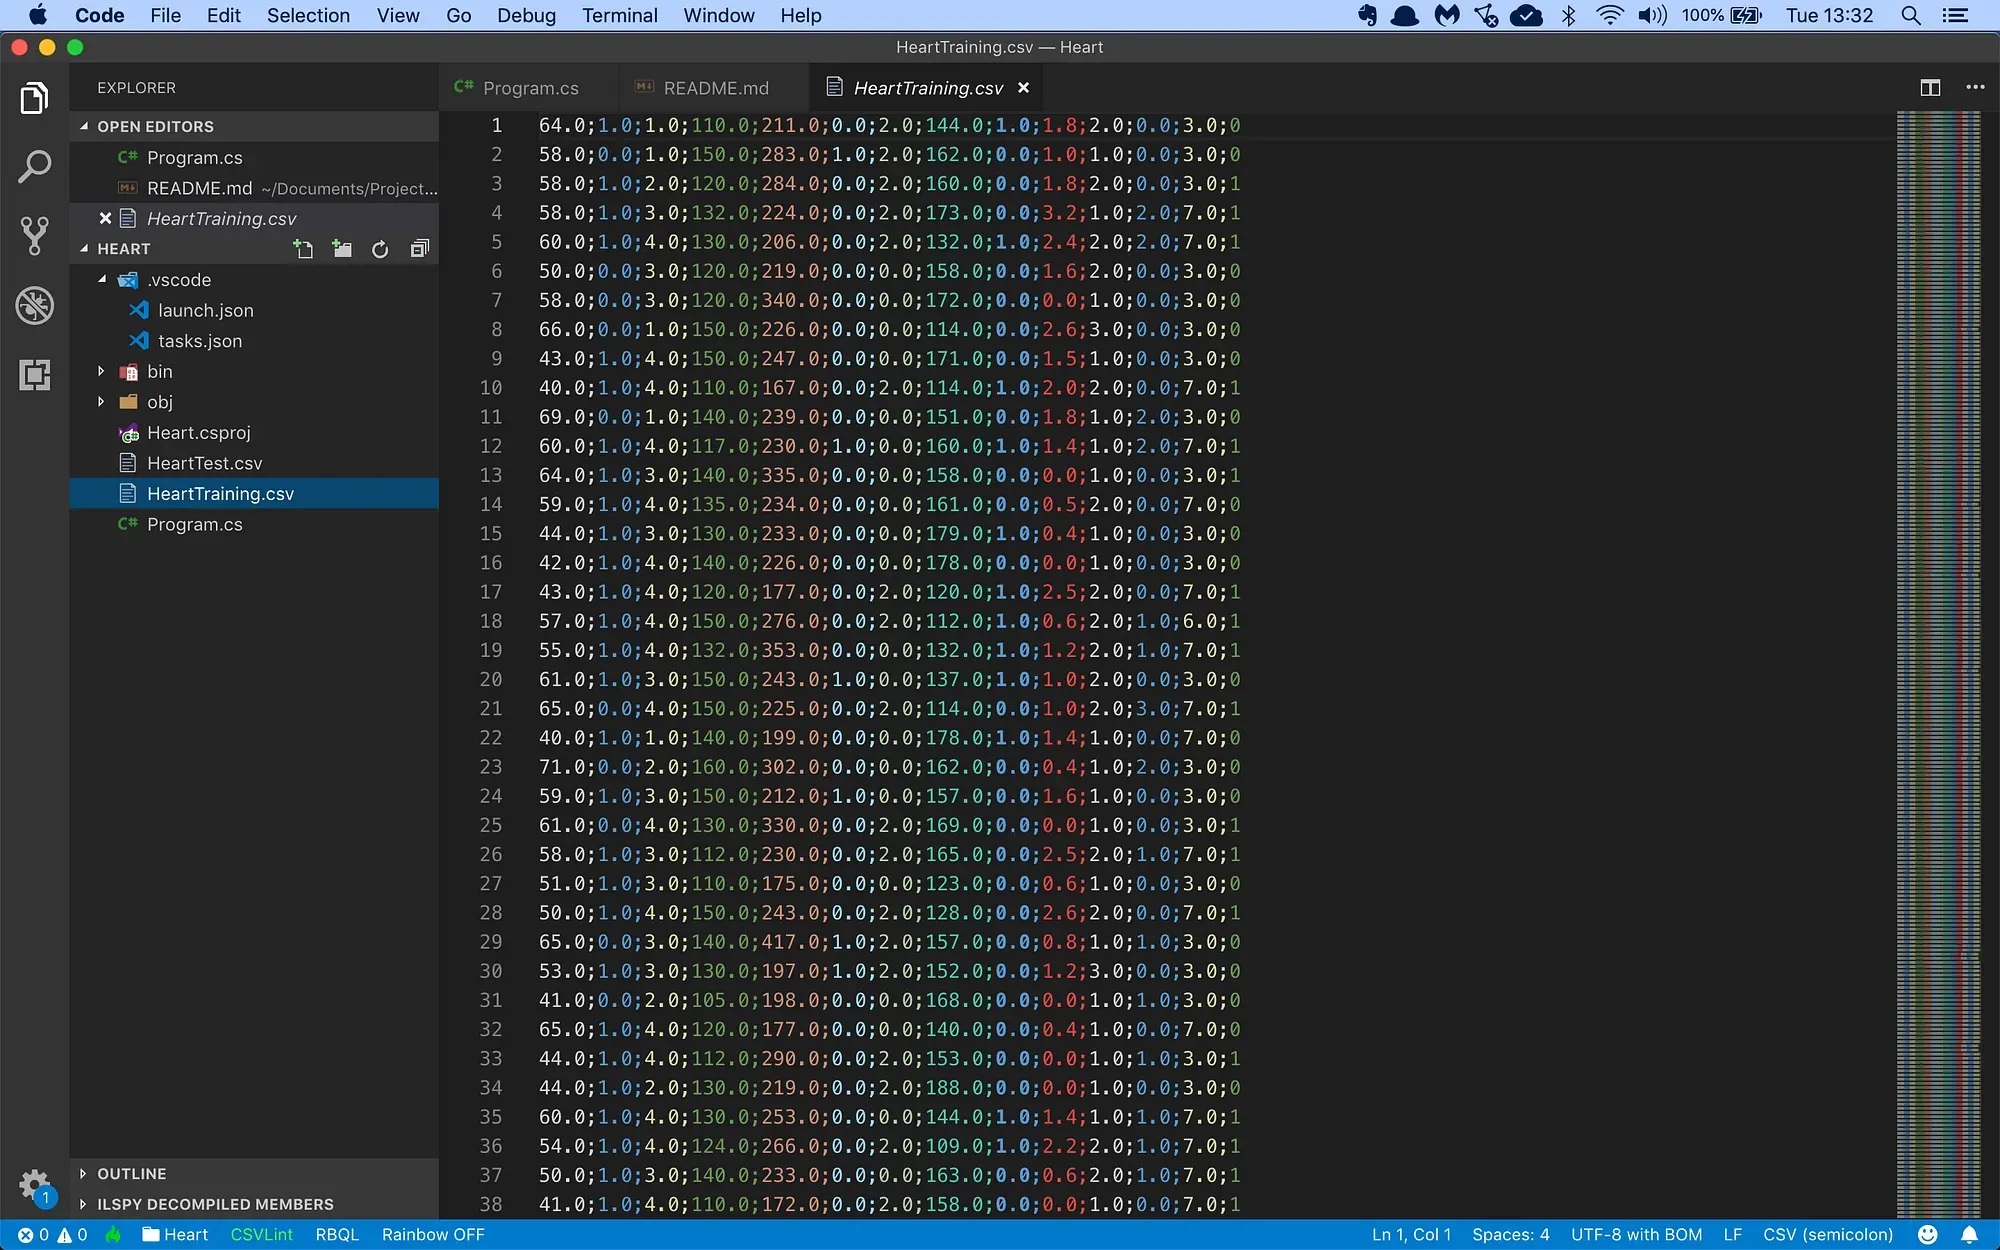2000x1250 pixels.
Task: Click Refresh Explorer icon in Heart header
Action: (x=380, y=249)
